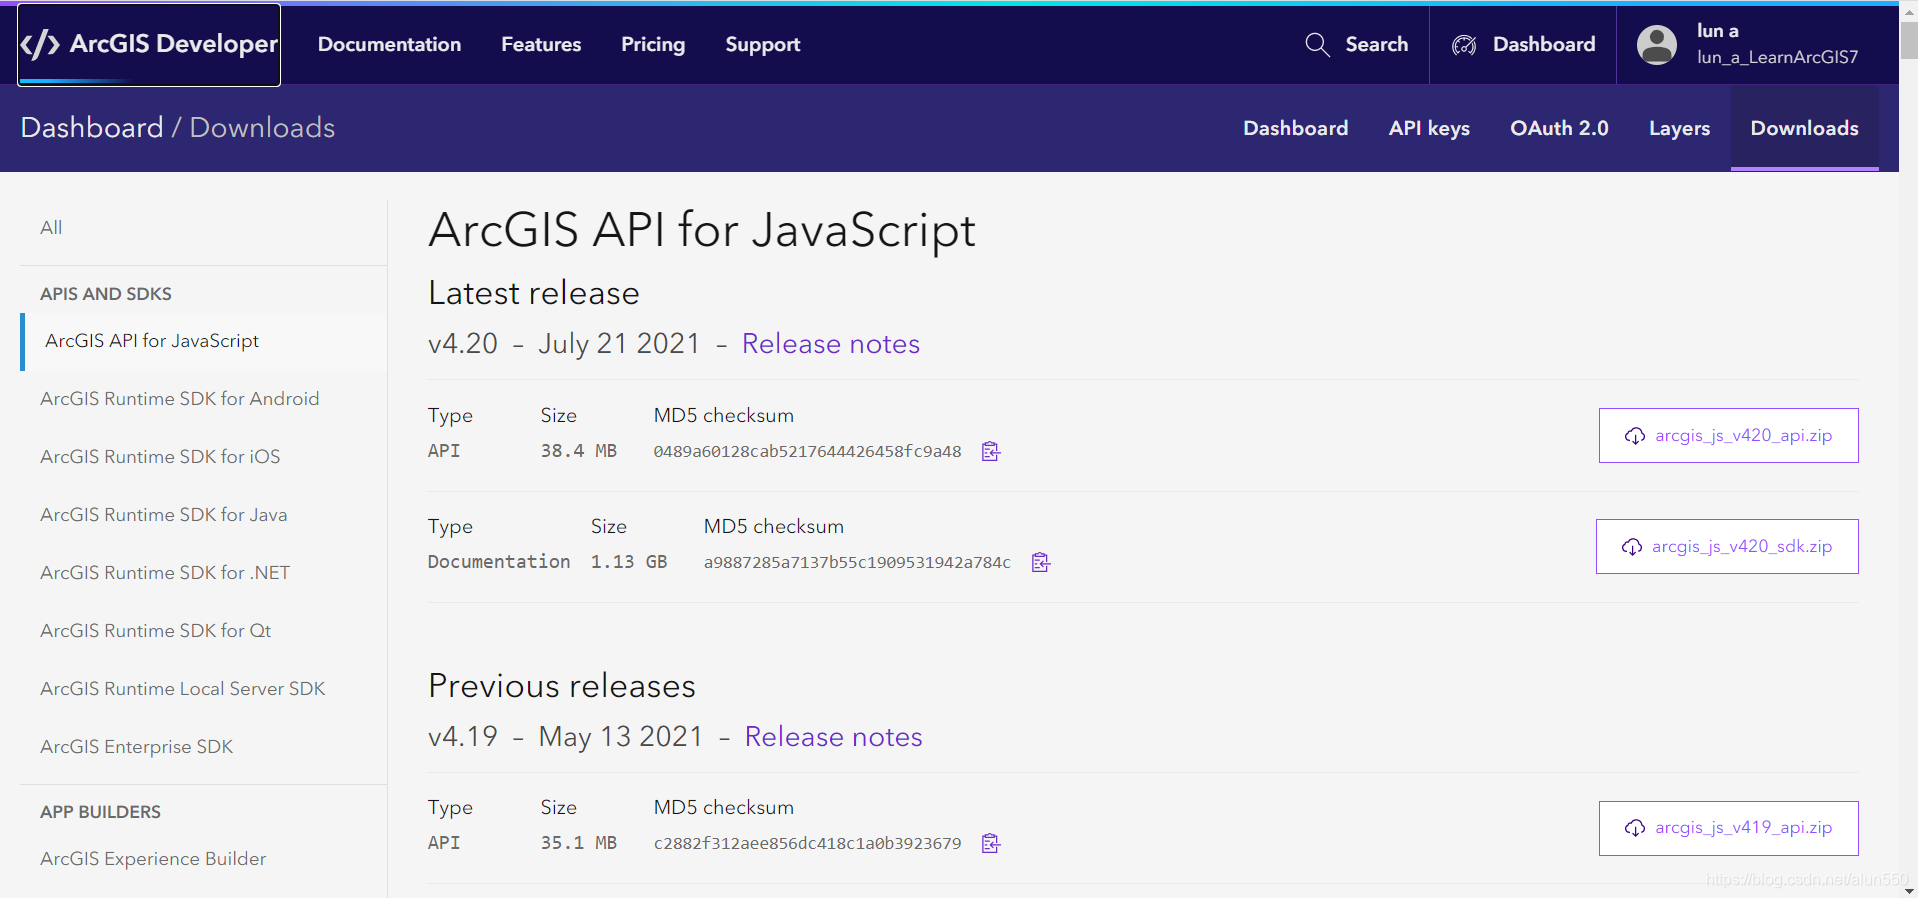Click the Dashboard breadcrumb link
This screenshot has width=1918, height=898.
coord(92,128)
